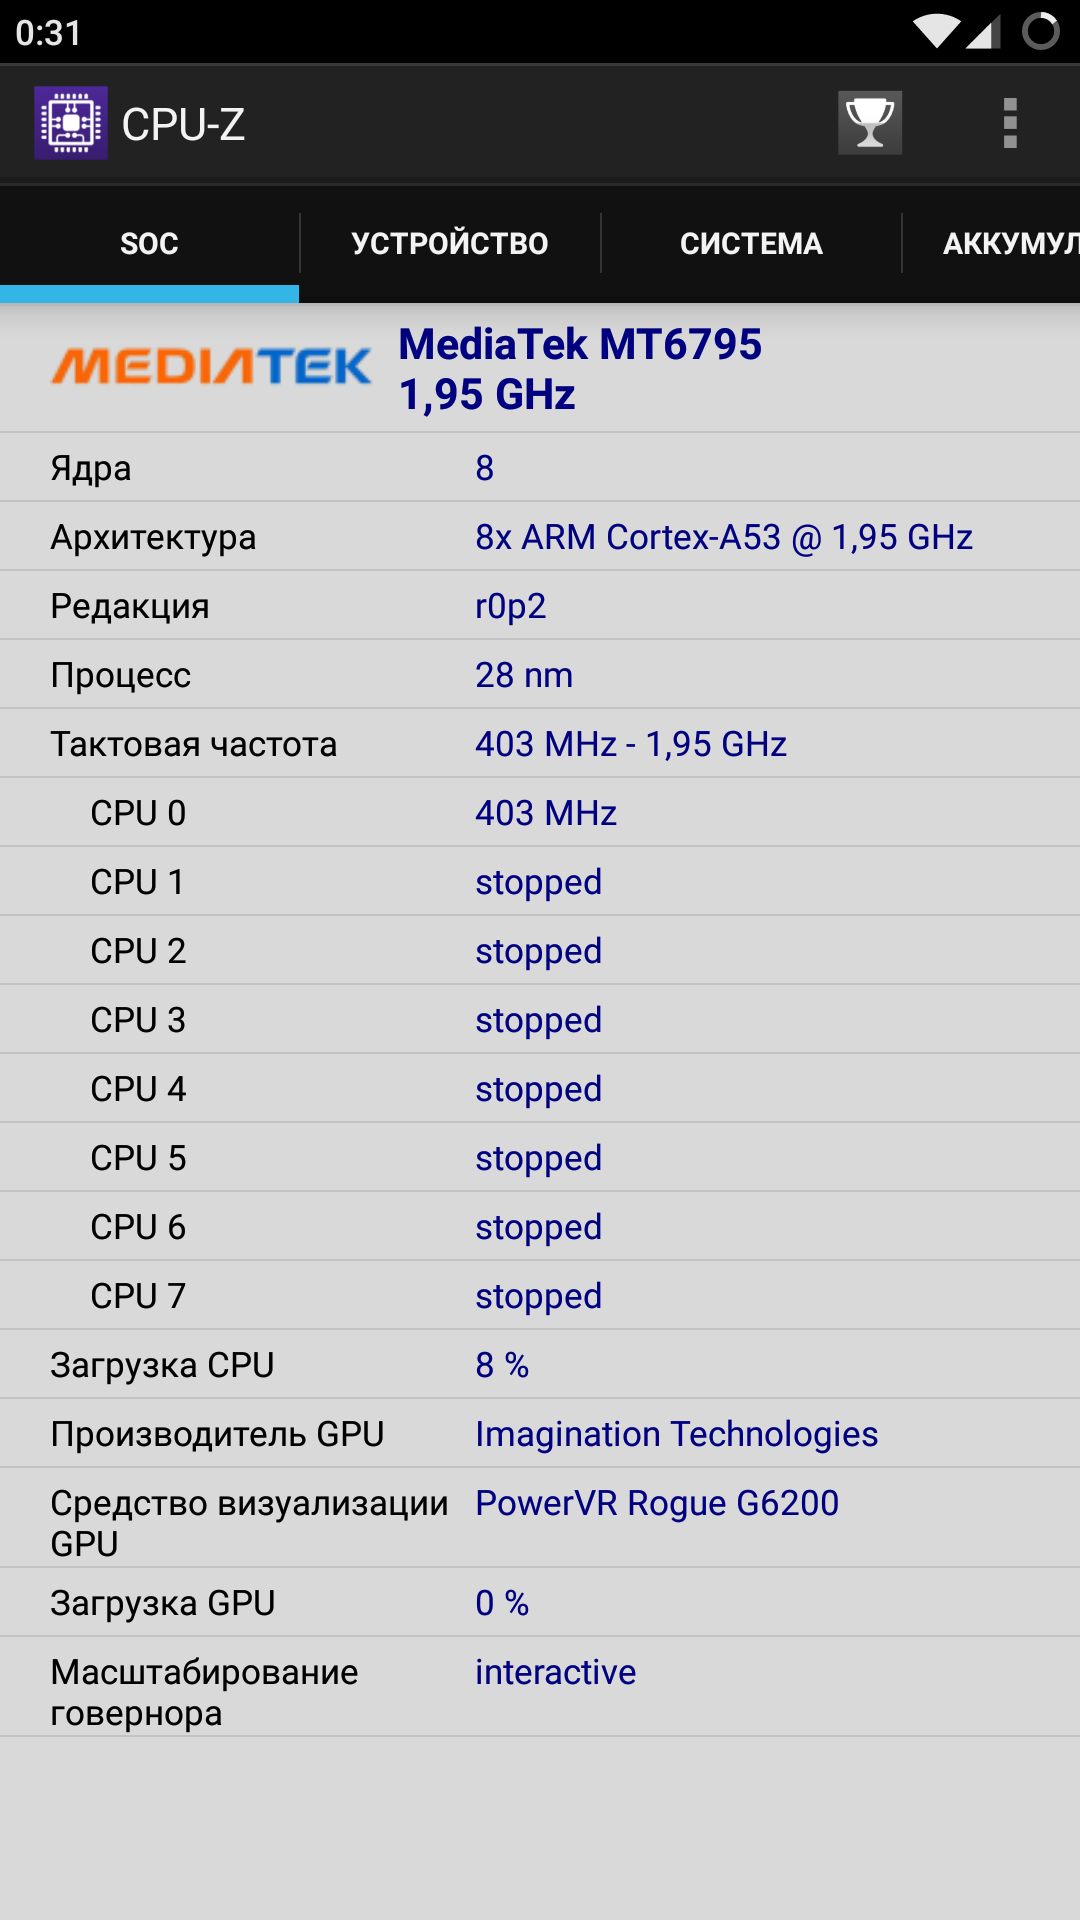Select the SOC tab
This screenshot has height=1920, width=1080.
click(x=149, y=243)
